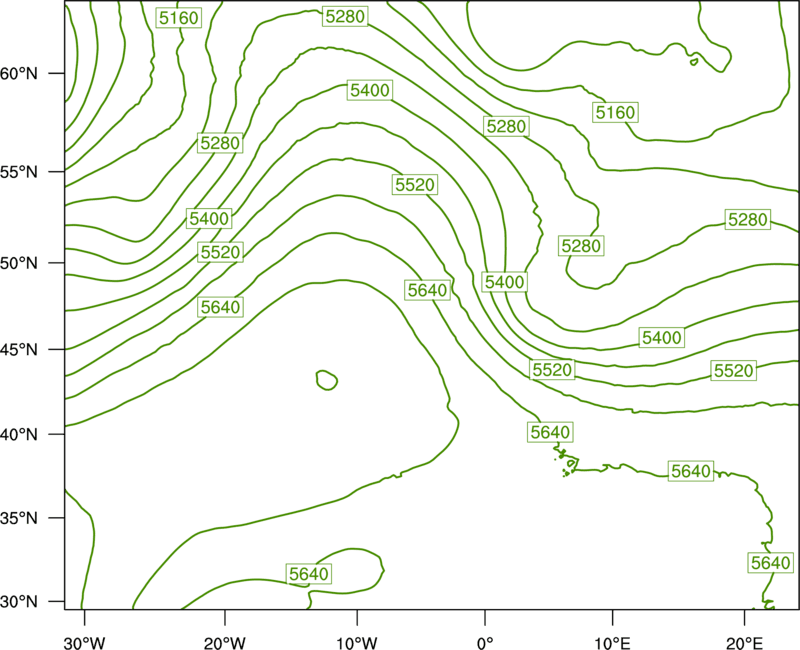Viewport: 800px width, 650px height.
Task: Click the 5160 contour label above 10°E
Action: tap(615, 112)
